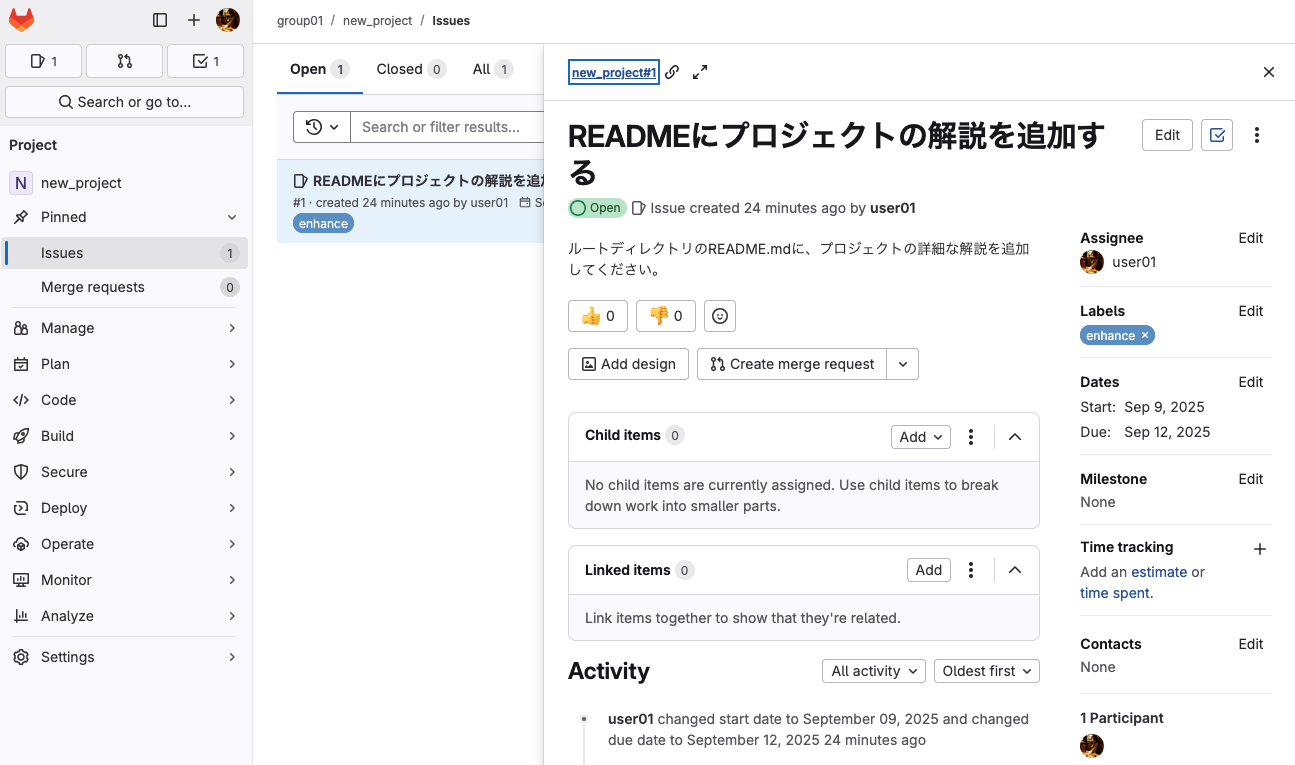The height and width of the screenshot is (765, 1295).
Task: Click the GitLab fox logo
Action: click(21, 20)
